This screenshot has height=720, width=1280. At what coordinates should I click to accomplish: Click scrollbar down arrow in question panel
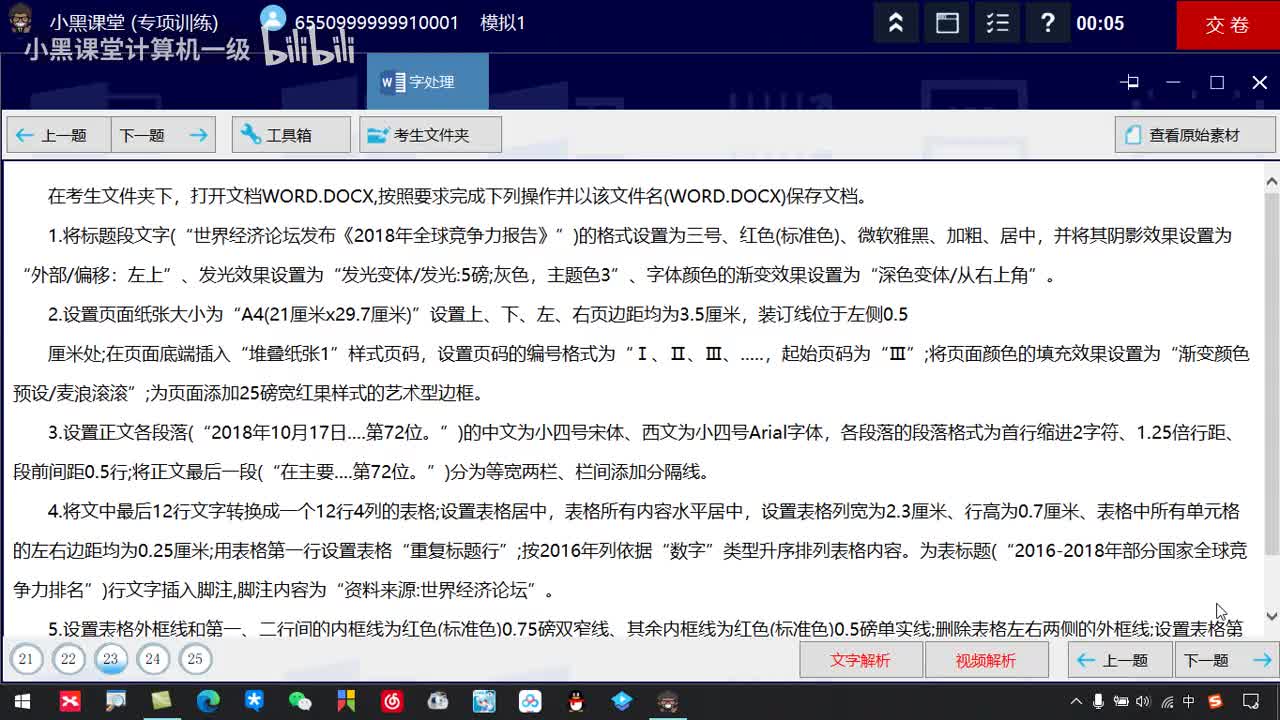pyautogui.click(x=1271, y=616)
